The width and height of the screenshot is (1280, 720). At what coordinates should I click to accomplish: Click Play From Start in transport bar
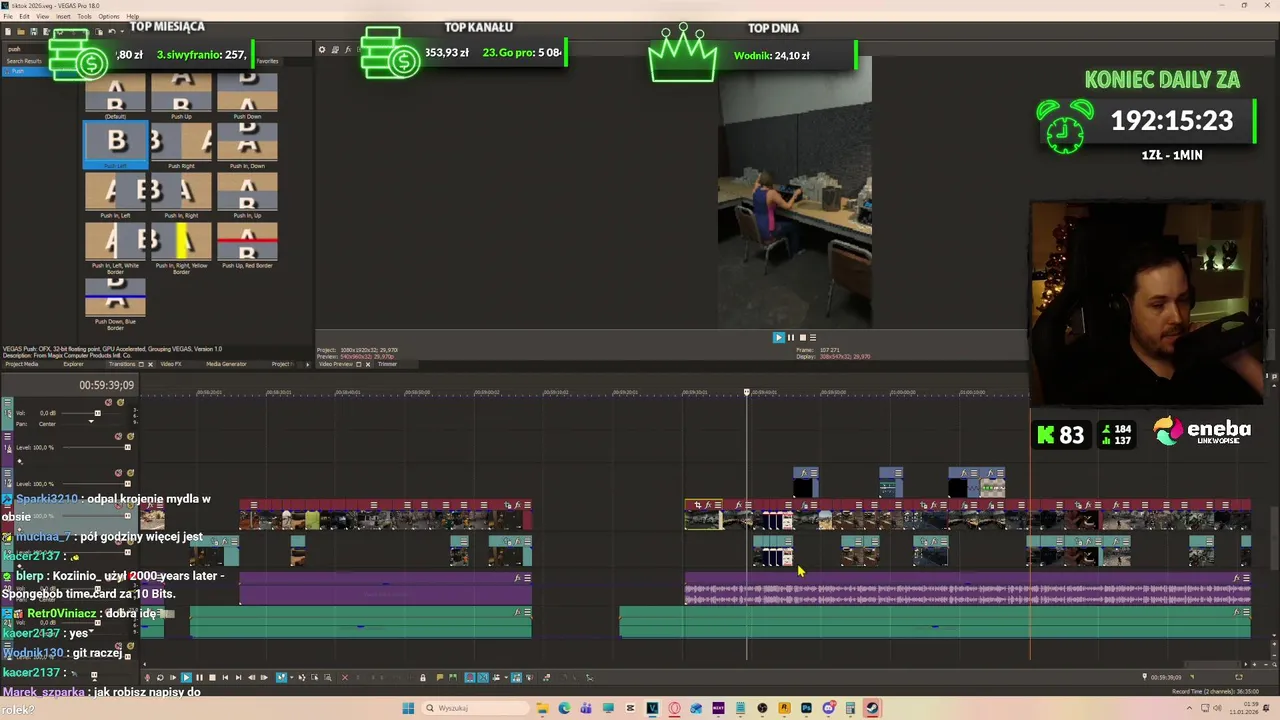(x=173, y=677)
